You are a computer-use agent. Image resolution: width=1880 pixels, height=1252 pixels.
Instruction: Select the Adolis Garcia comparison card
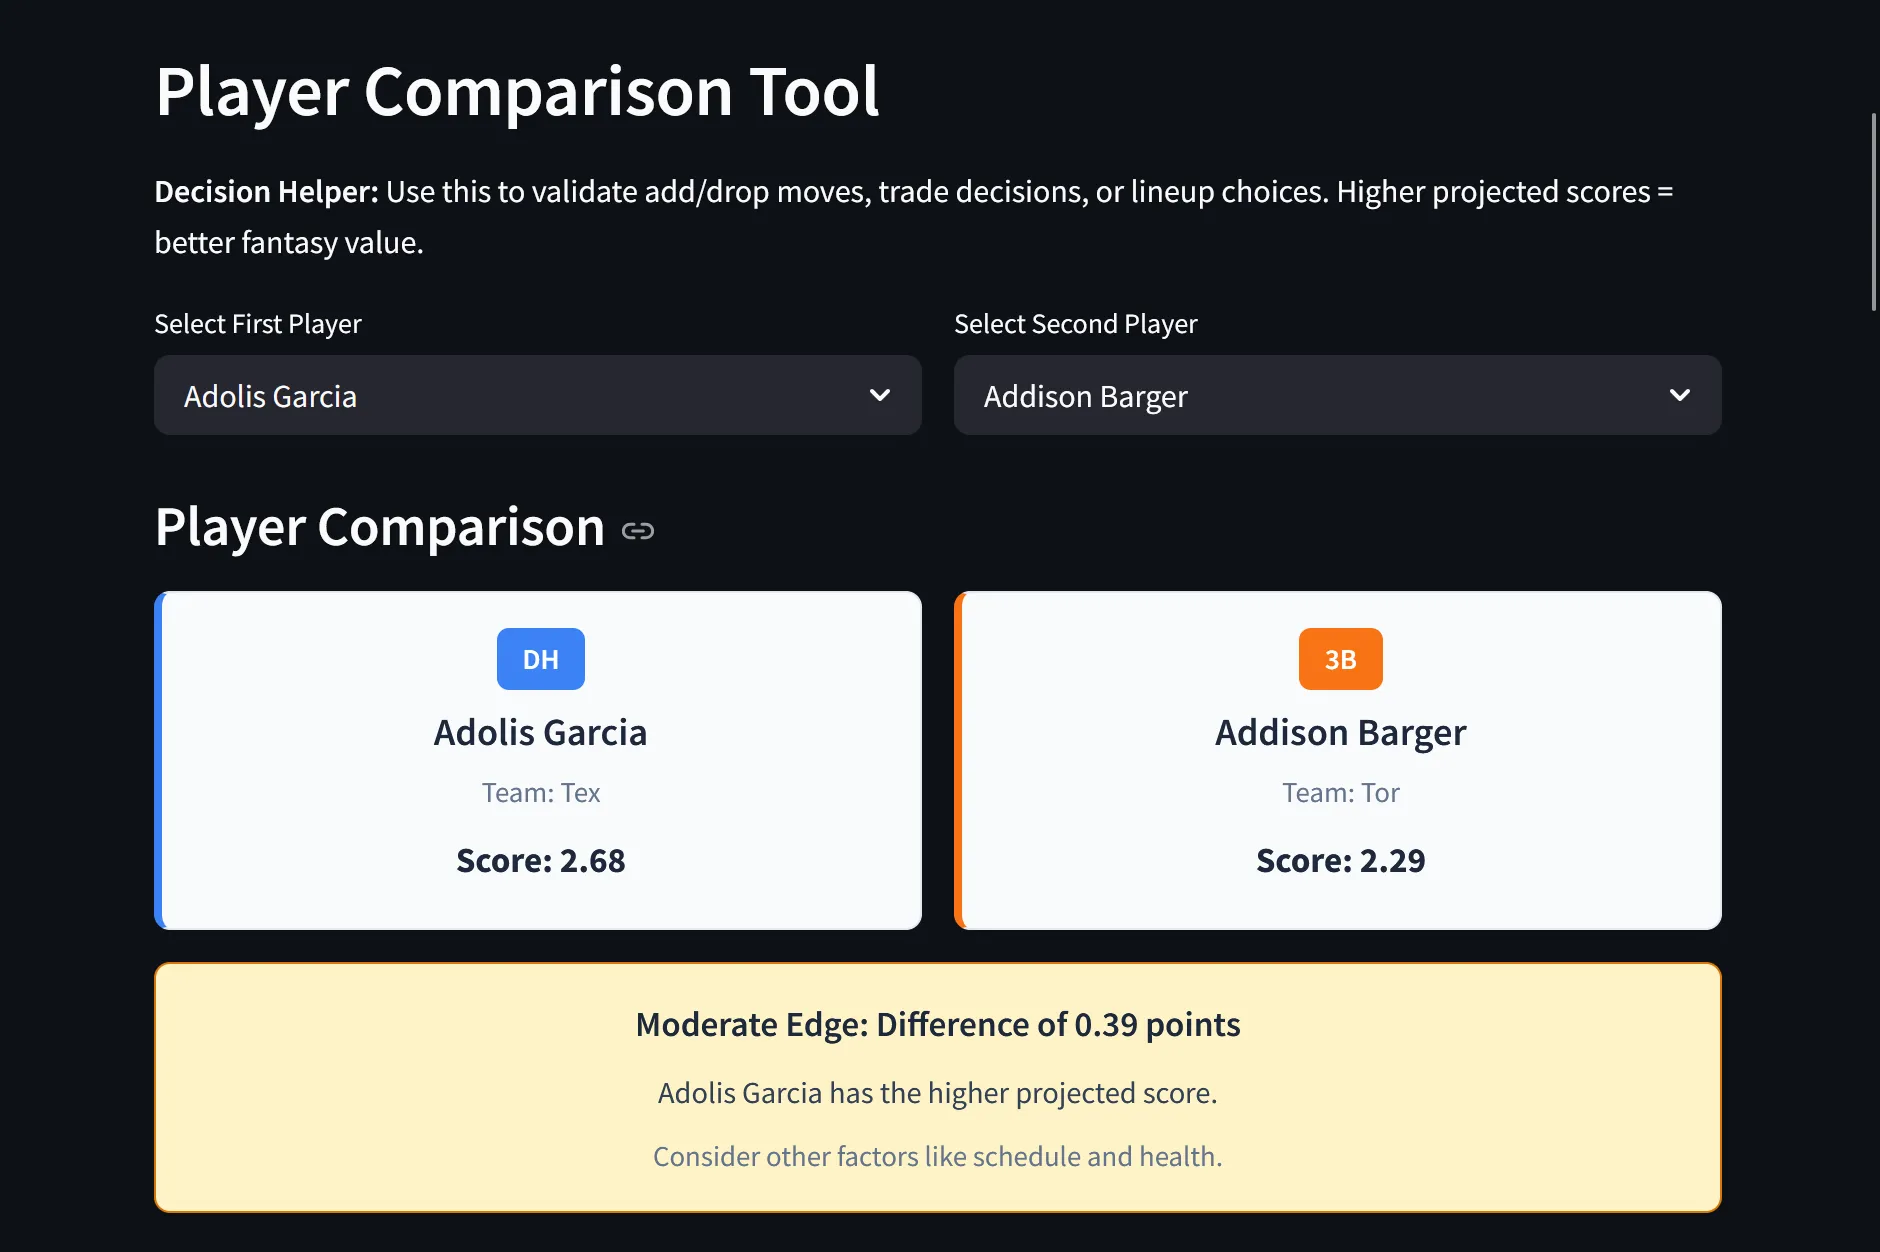tap(540, 760)
